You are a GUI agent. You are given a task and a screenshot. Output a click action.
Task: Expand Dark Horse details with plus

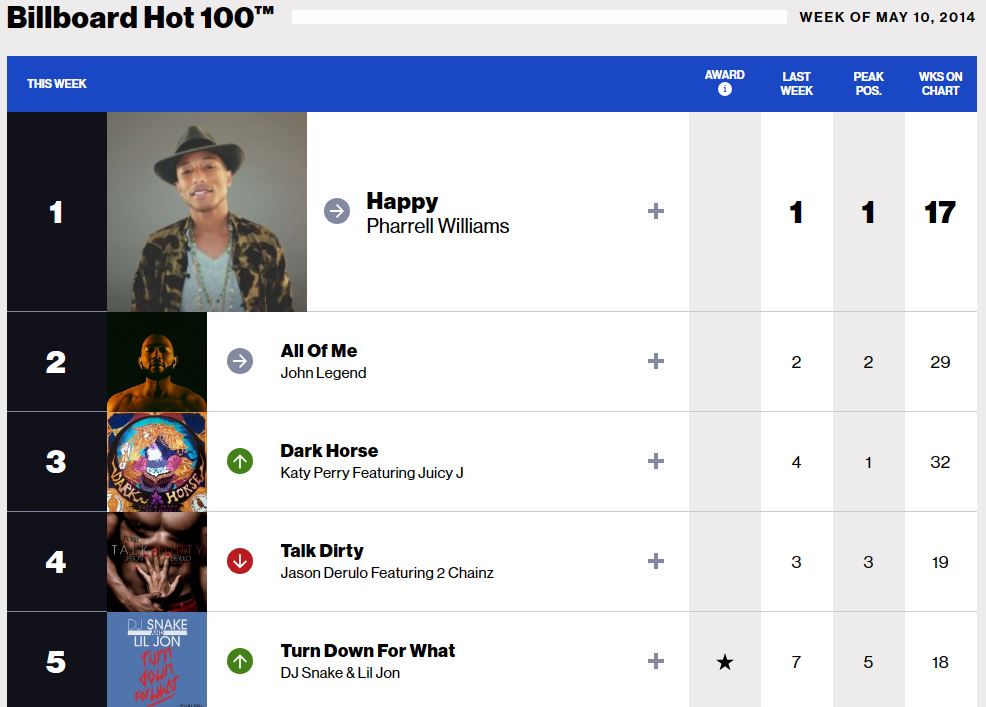[x=656, y=461]
